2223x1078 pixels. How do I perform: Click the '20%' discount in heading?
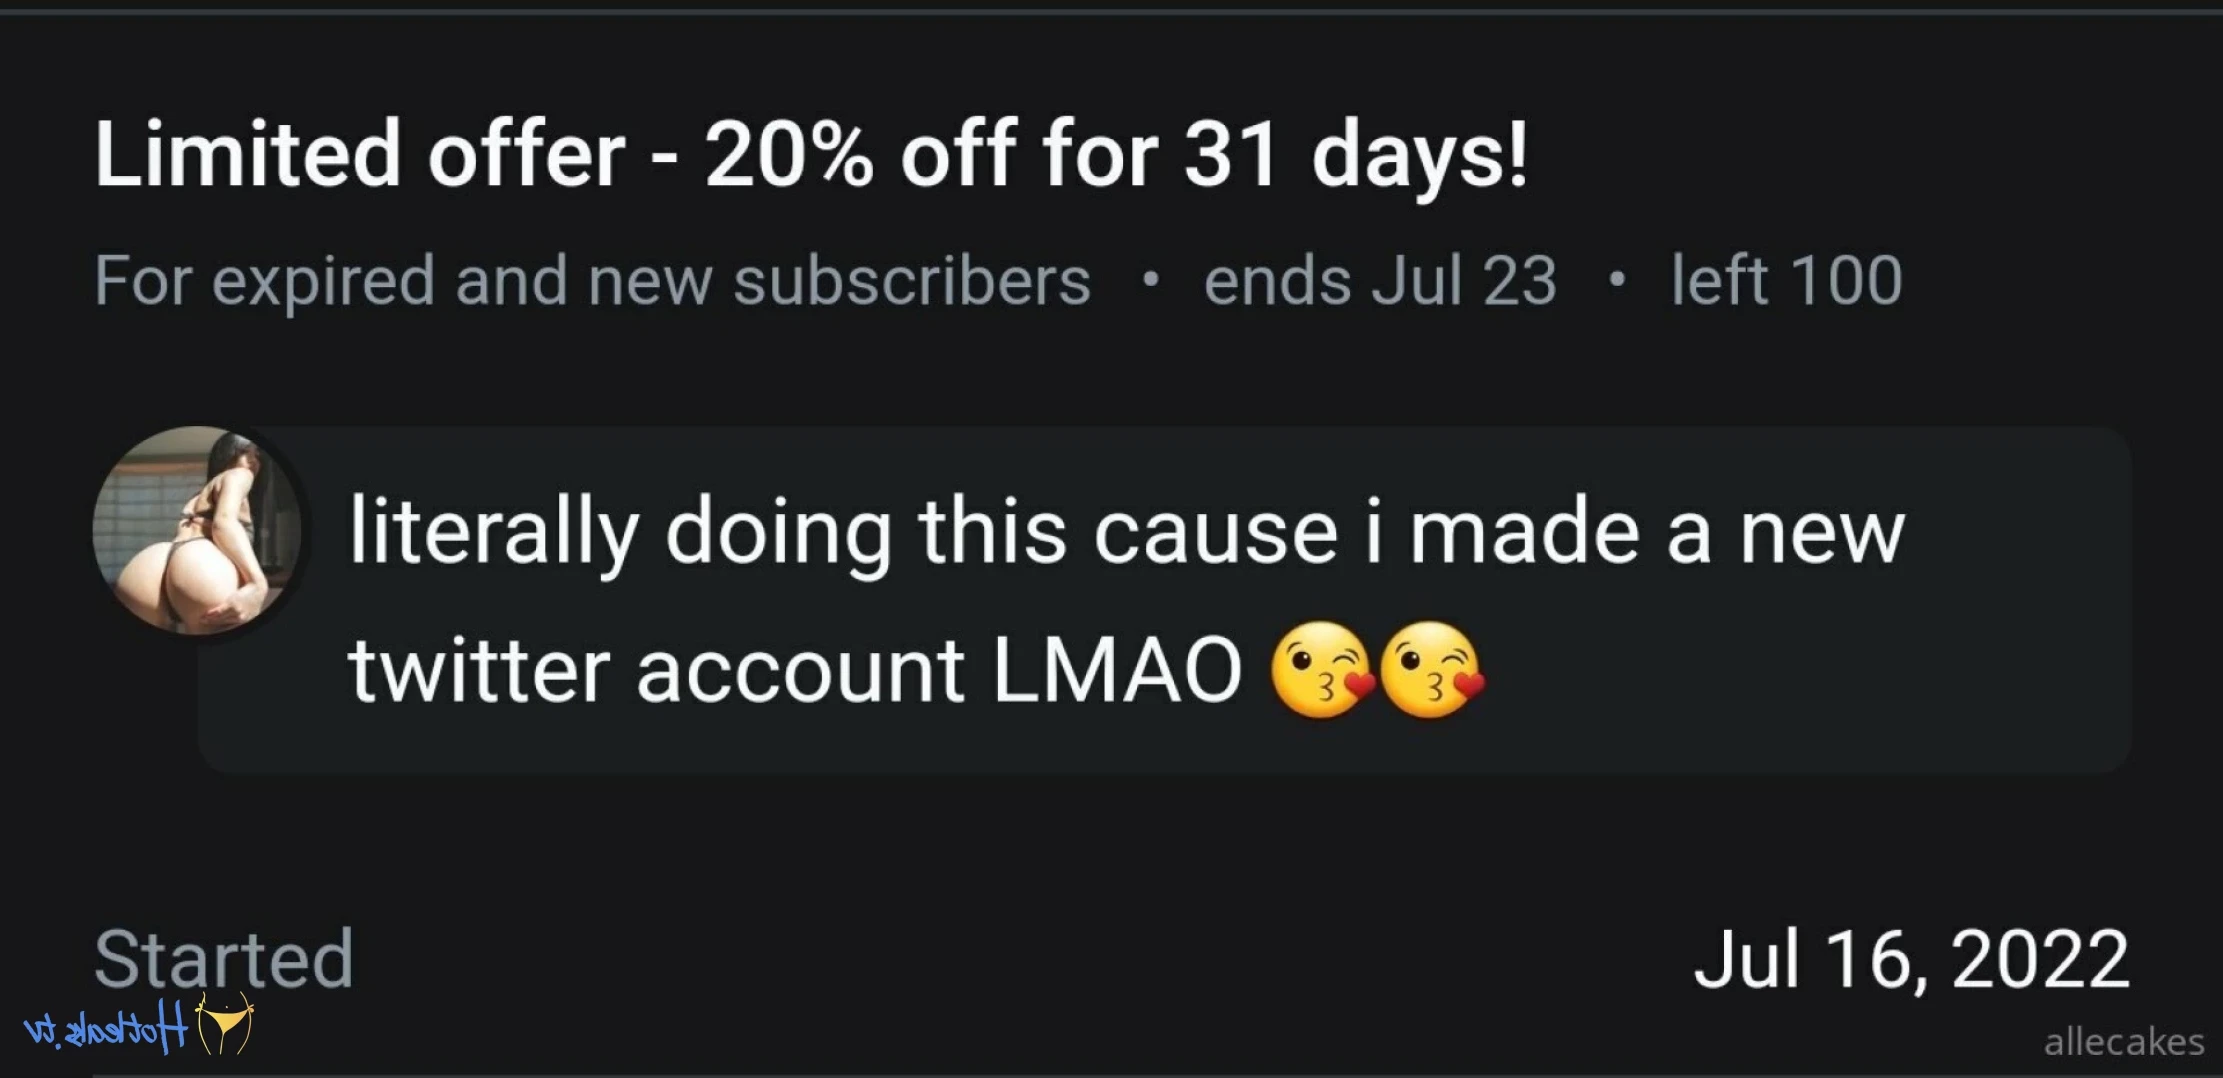click(789, 154)
